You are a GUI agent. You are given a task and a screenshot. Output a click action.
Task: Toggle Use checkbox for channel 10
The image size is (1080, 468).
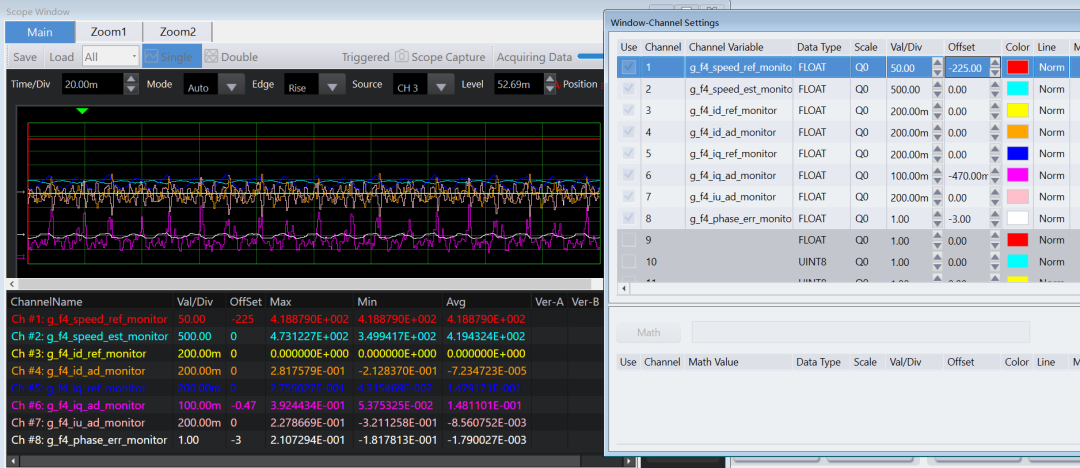point(628,261)
